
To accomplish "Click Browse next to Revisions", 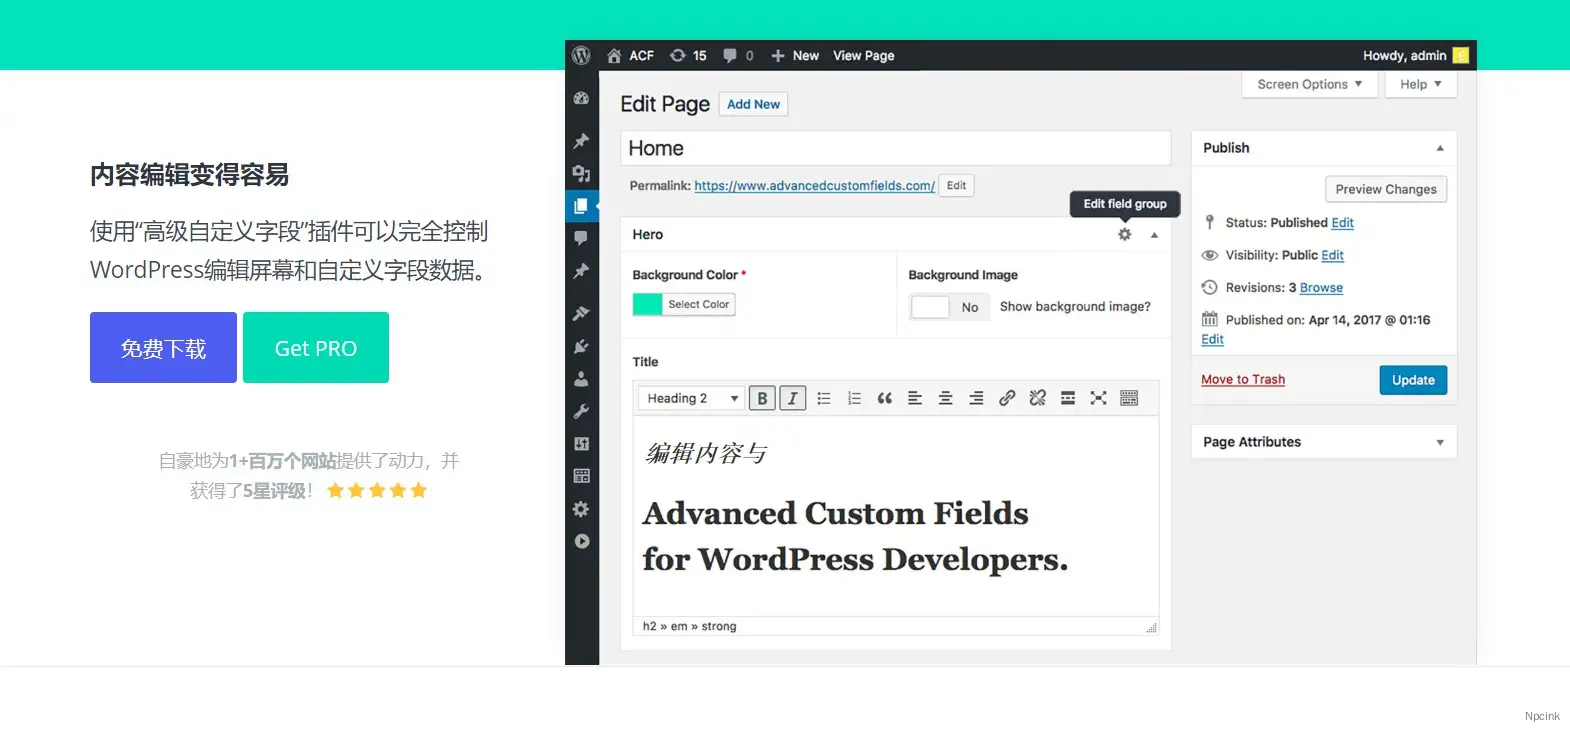I will click(x=1321, y=288).
